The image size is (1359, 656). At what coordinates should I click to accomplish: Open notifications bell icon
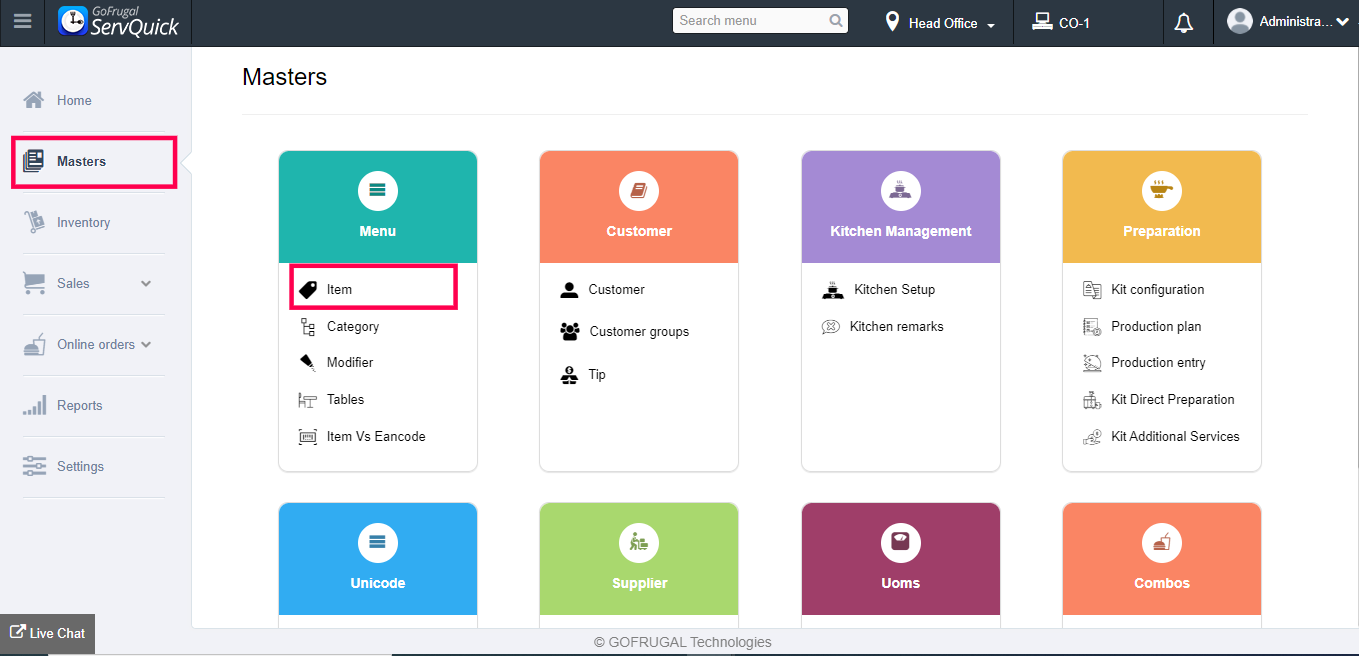[x=1184, y=22]
